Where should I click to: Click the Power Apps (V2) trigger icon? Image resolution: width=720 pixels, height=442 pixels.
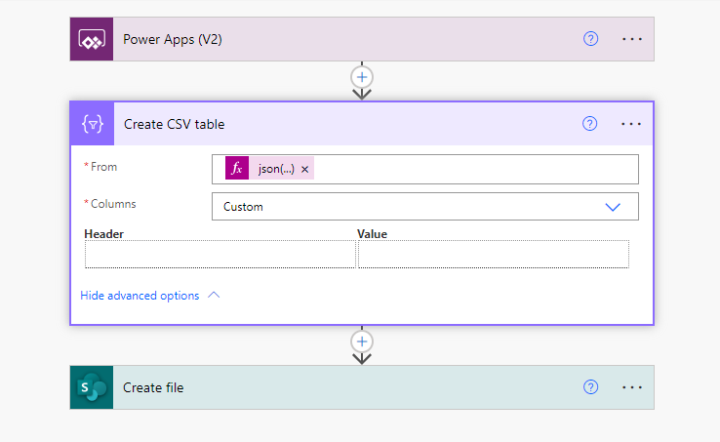click(91, 39)
